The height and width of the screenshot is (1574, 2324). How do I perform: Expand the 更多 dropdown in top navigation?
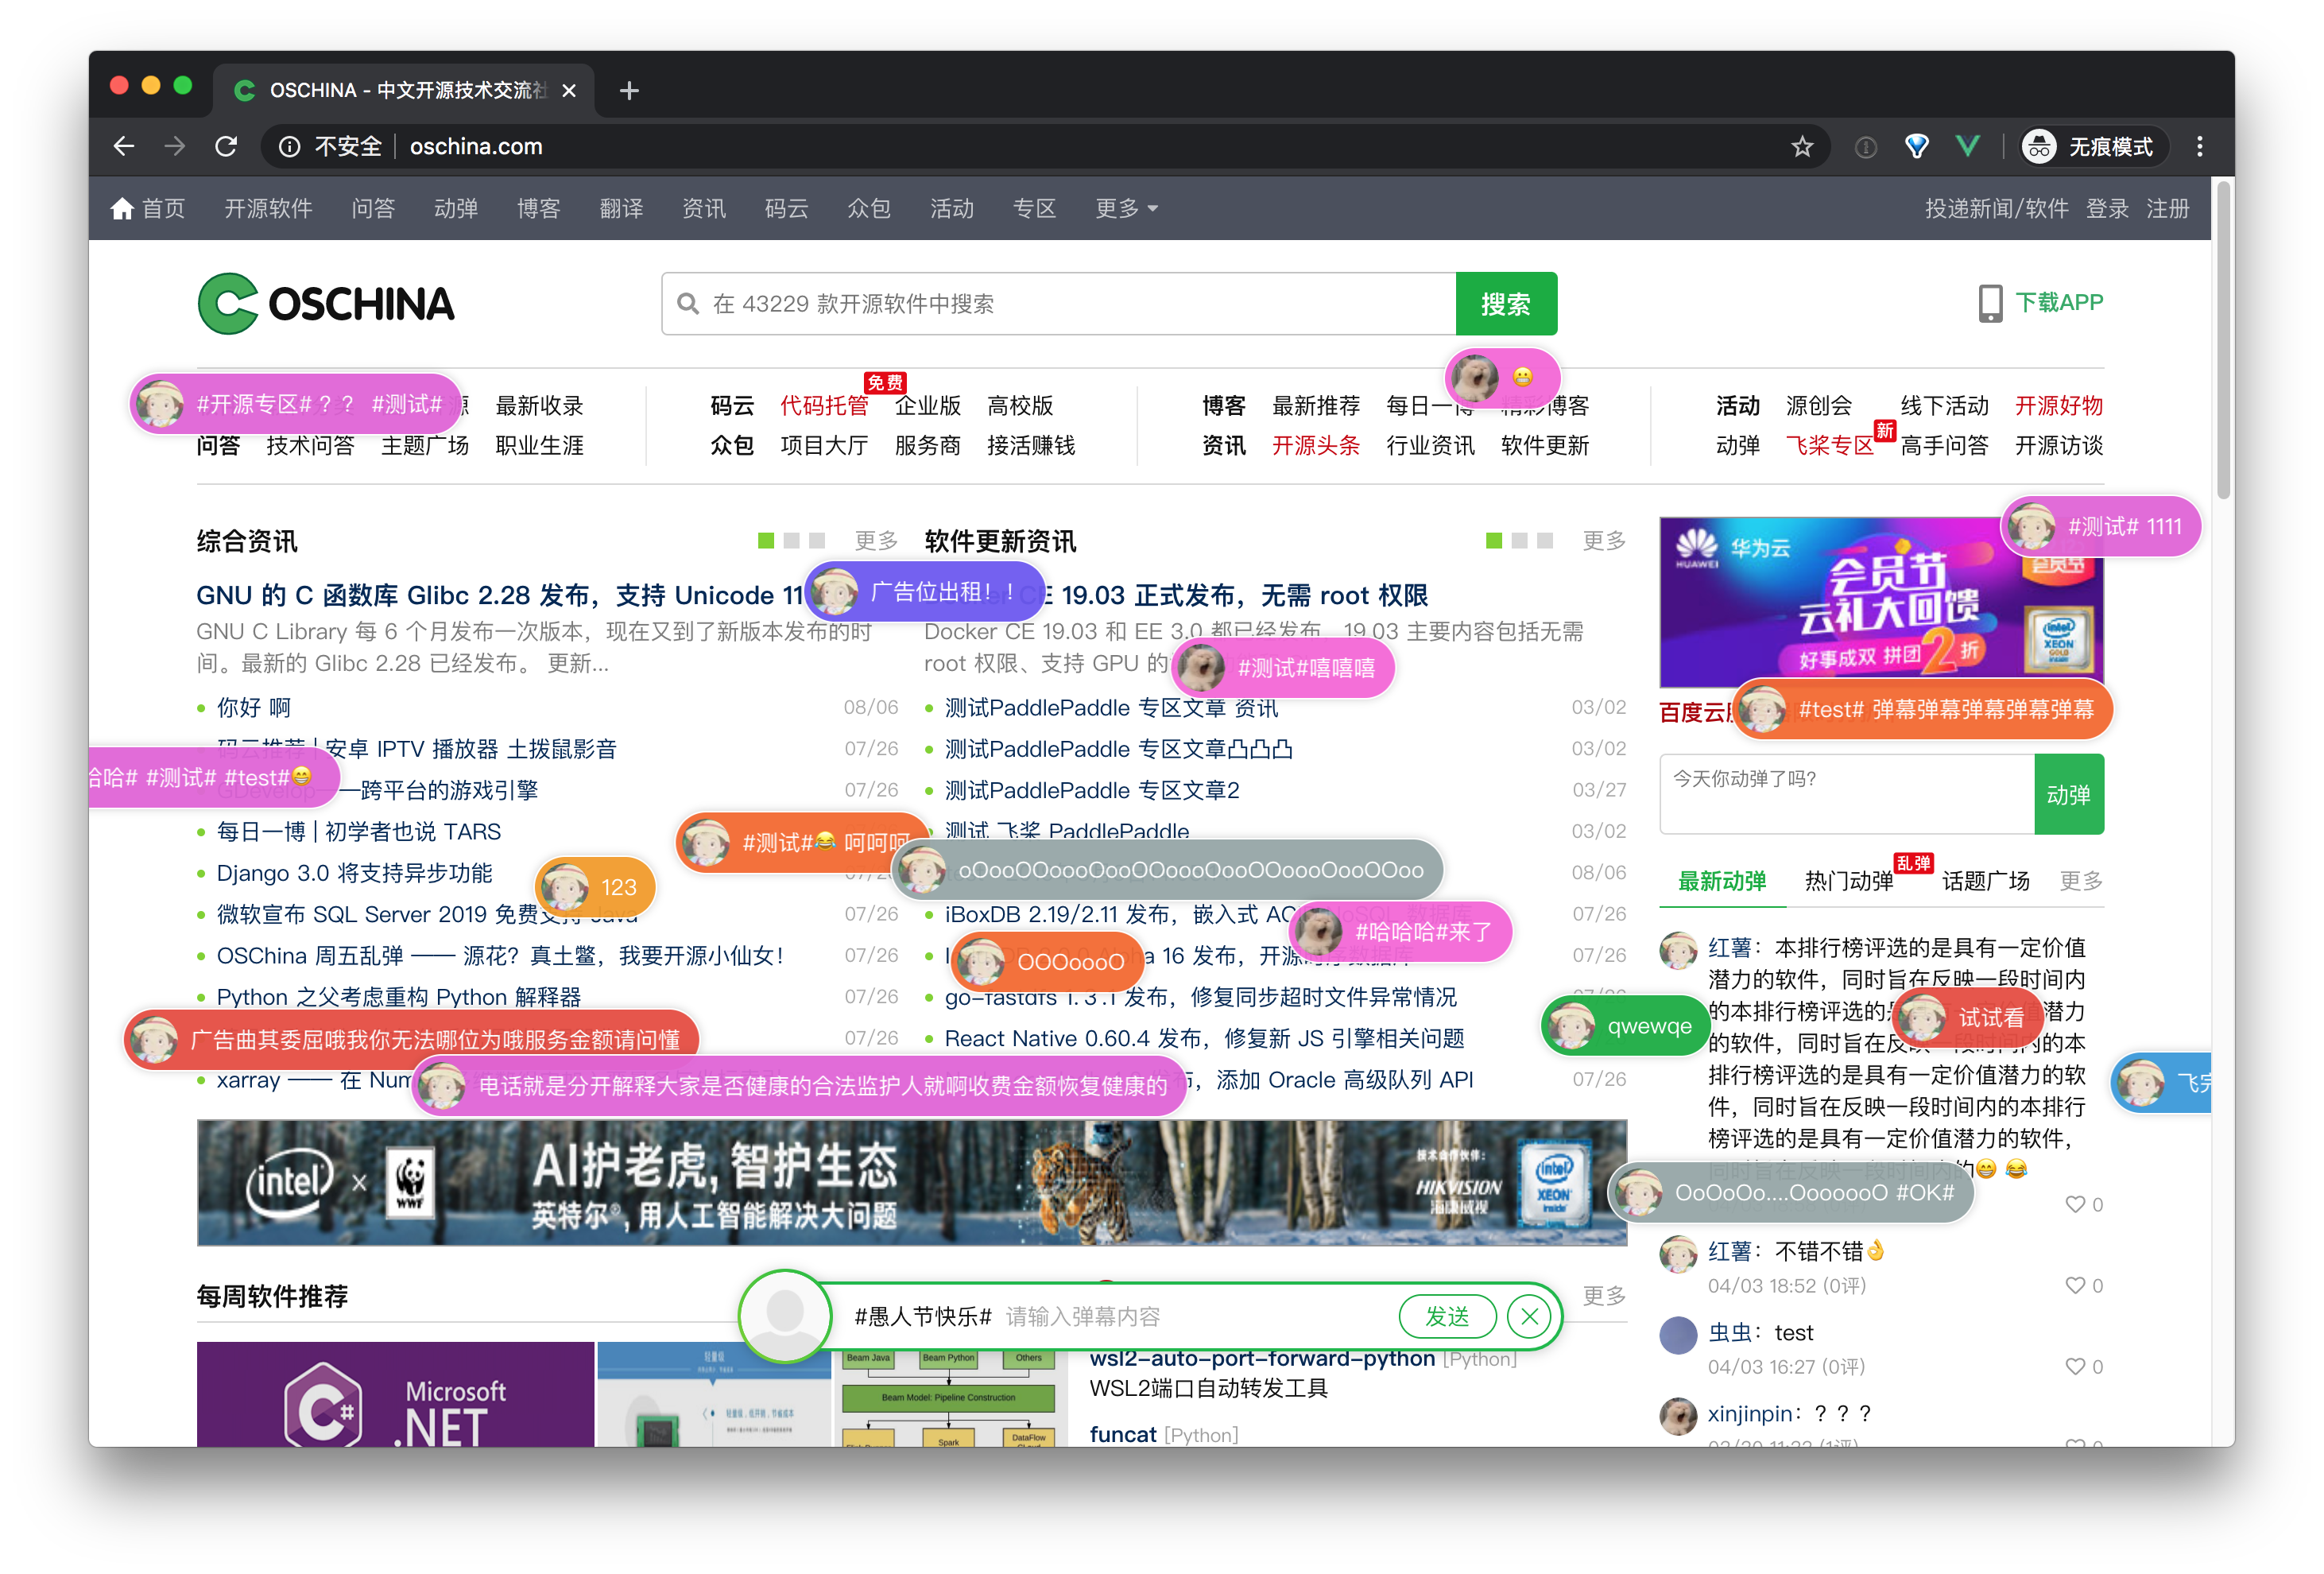pyautogui.click(x=1125, y=208)
